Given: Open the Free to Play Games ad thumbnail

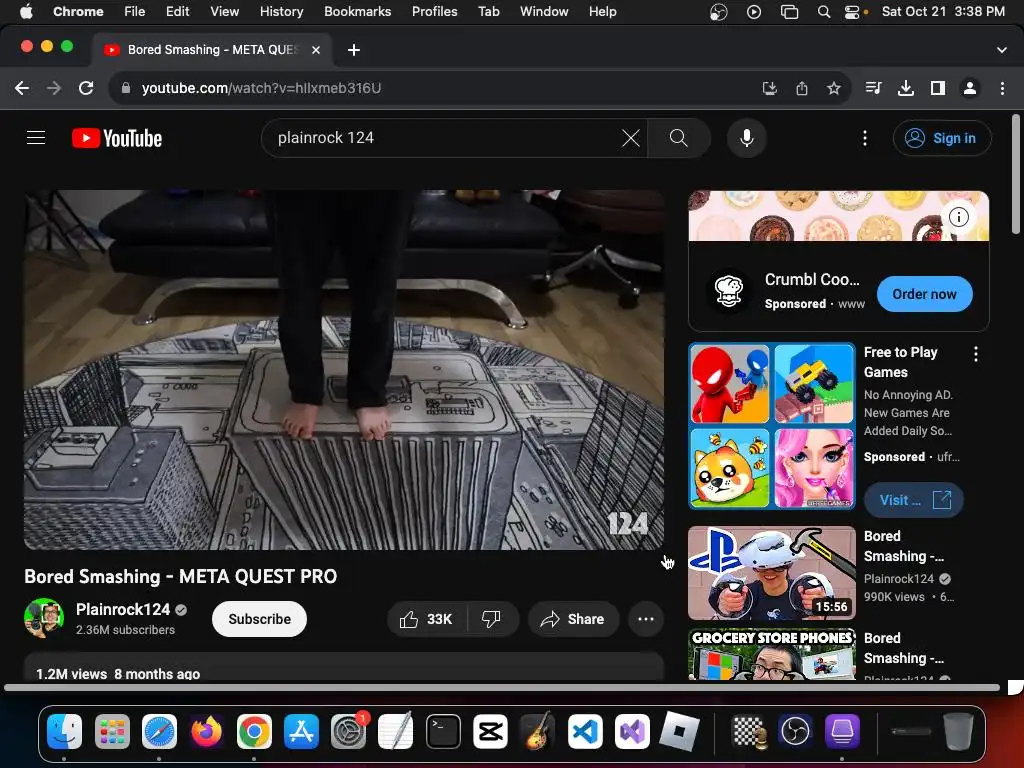Looking at the screenshot, I should coord(772,426).
